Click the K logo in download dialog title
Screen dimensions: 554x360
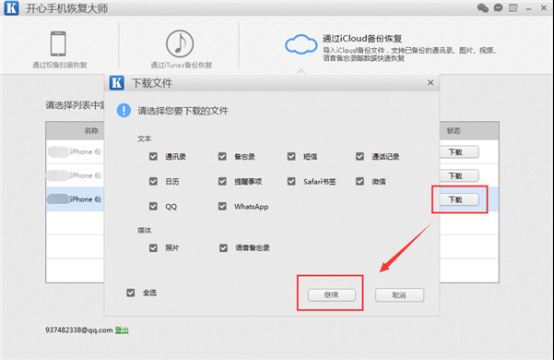click(x=117, y=83)
